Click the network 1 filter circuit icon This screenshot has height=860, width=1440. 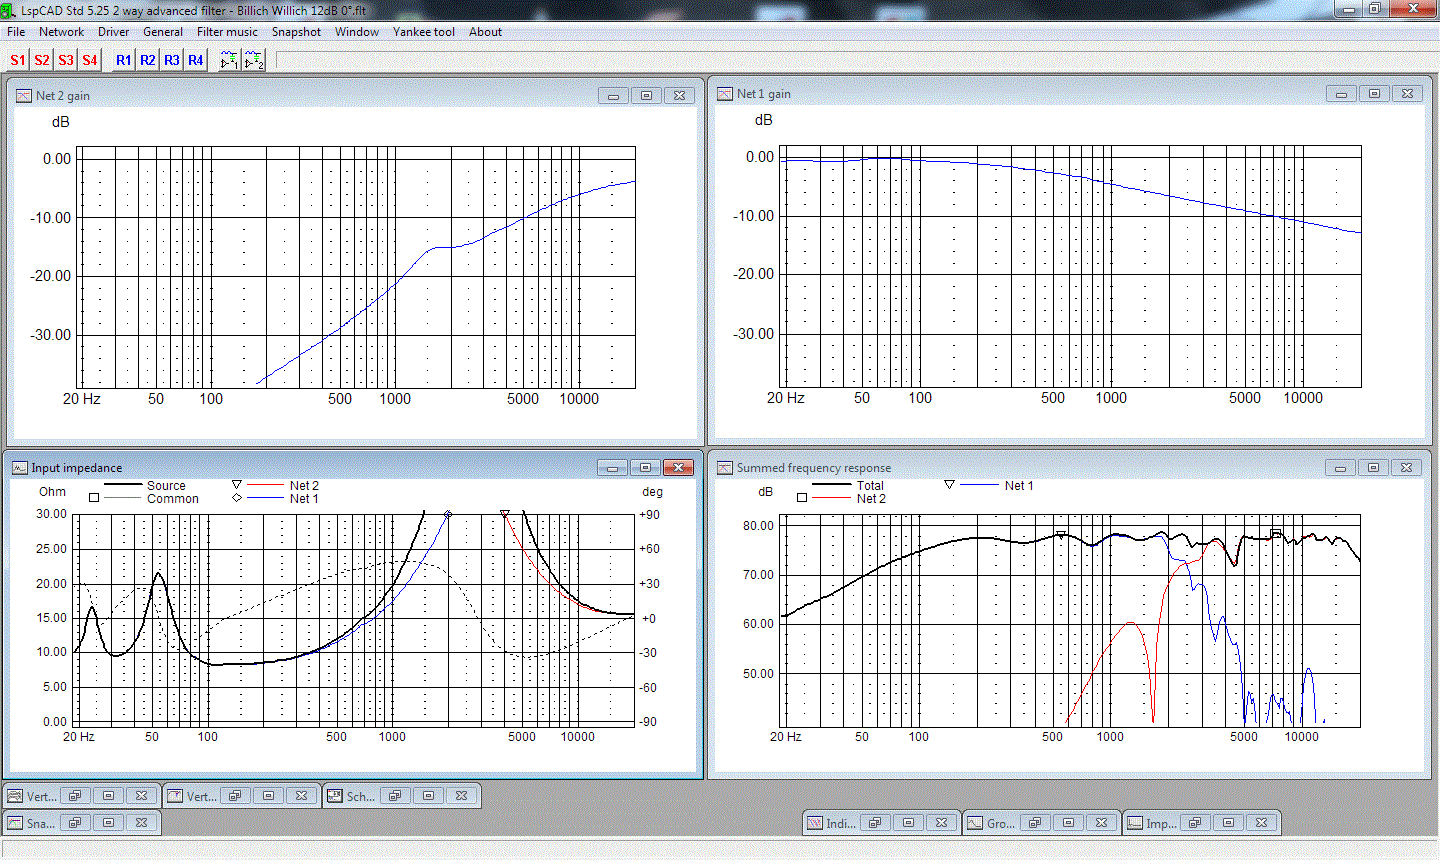229,60
